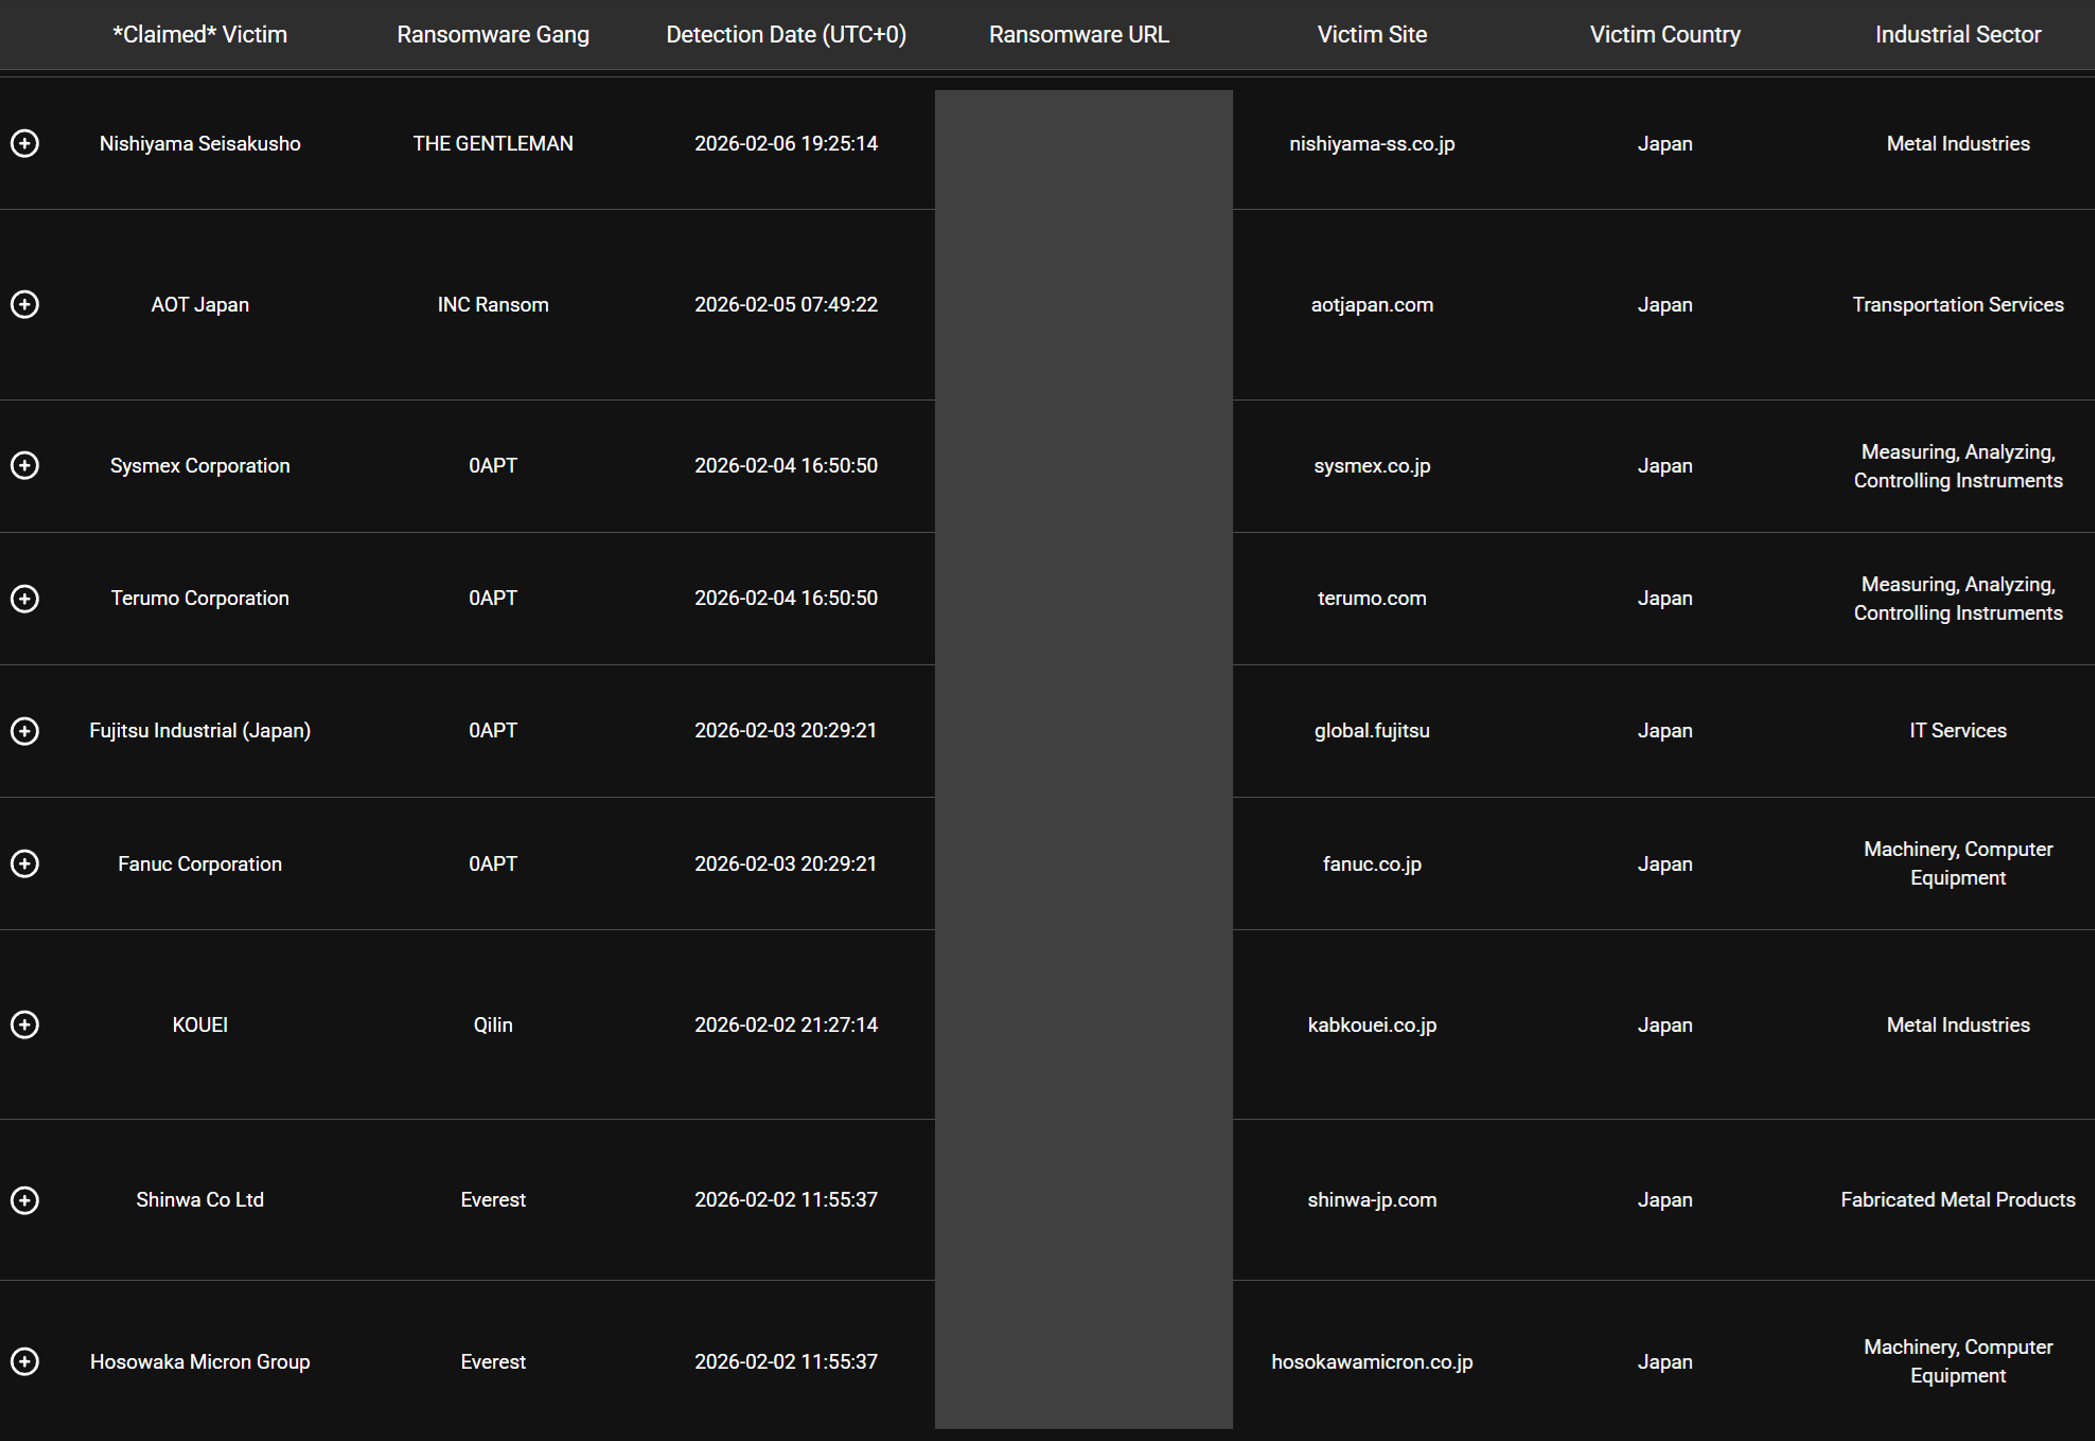Expand the AOT Japan row details
The height and width of the screenshot is (1441, 2095).
coord(25,305)
